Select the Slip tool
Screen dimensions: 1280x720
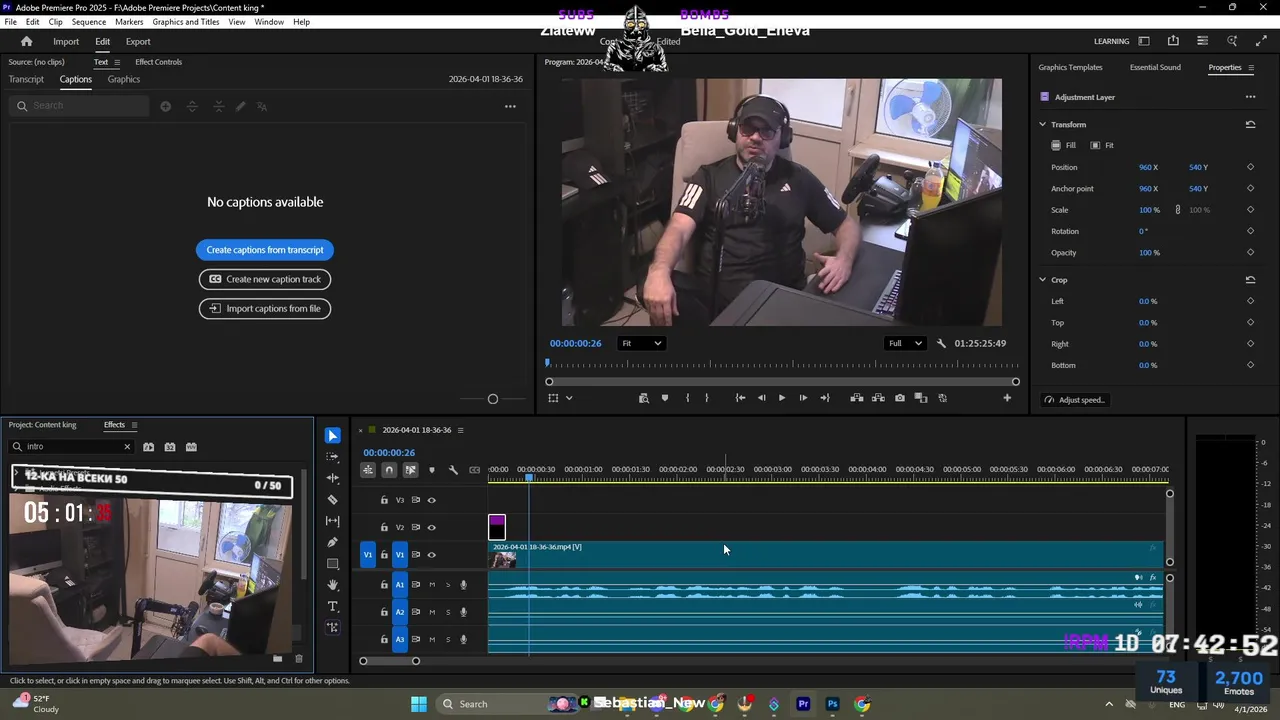click(x=332, y=521)
